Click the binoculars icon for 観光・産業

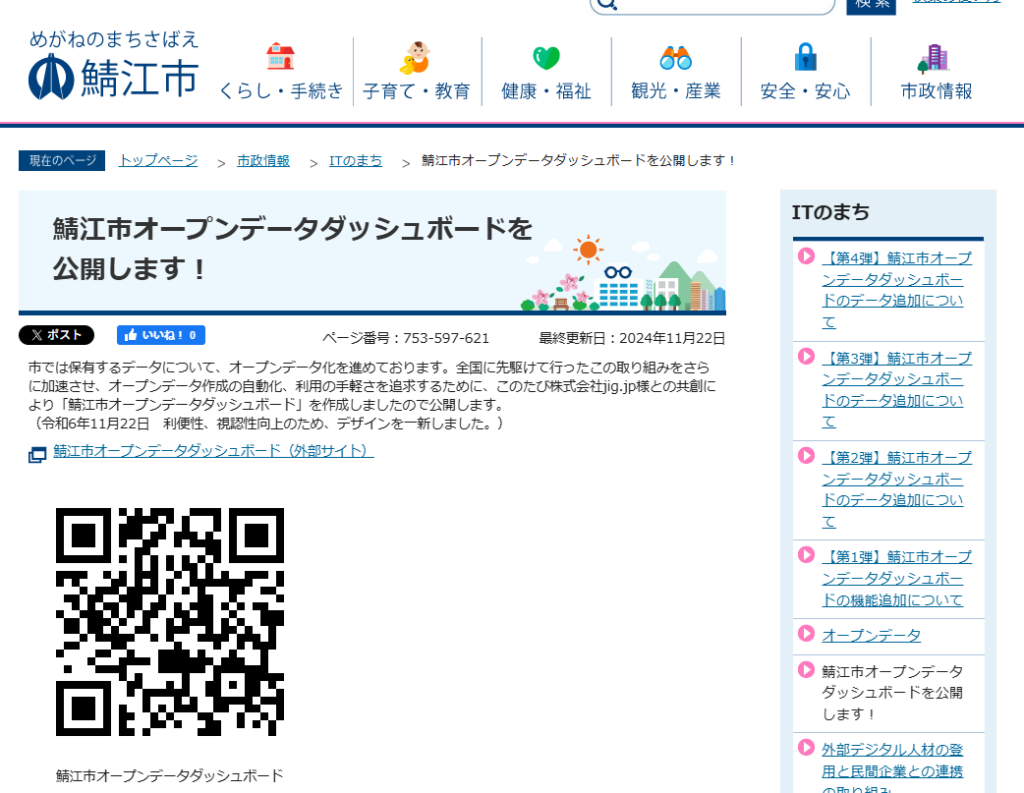pos(676,58)
